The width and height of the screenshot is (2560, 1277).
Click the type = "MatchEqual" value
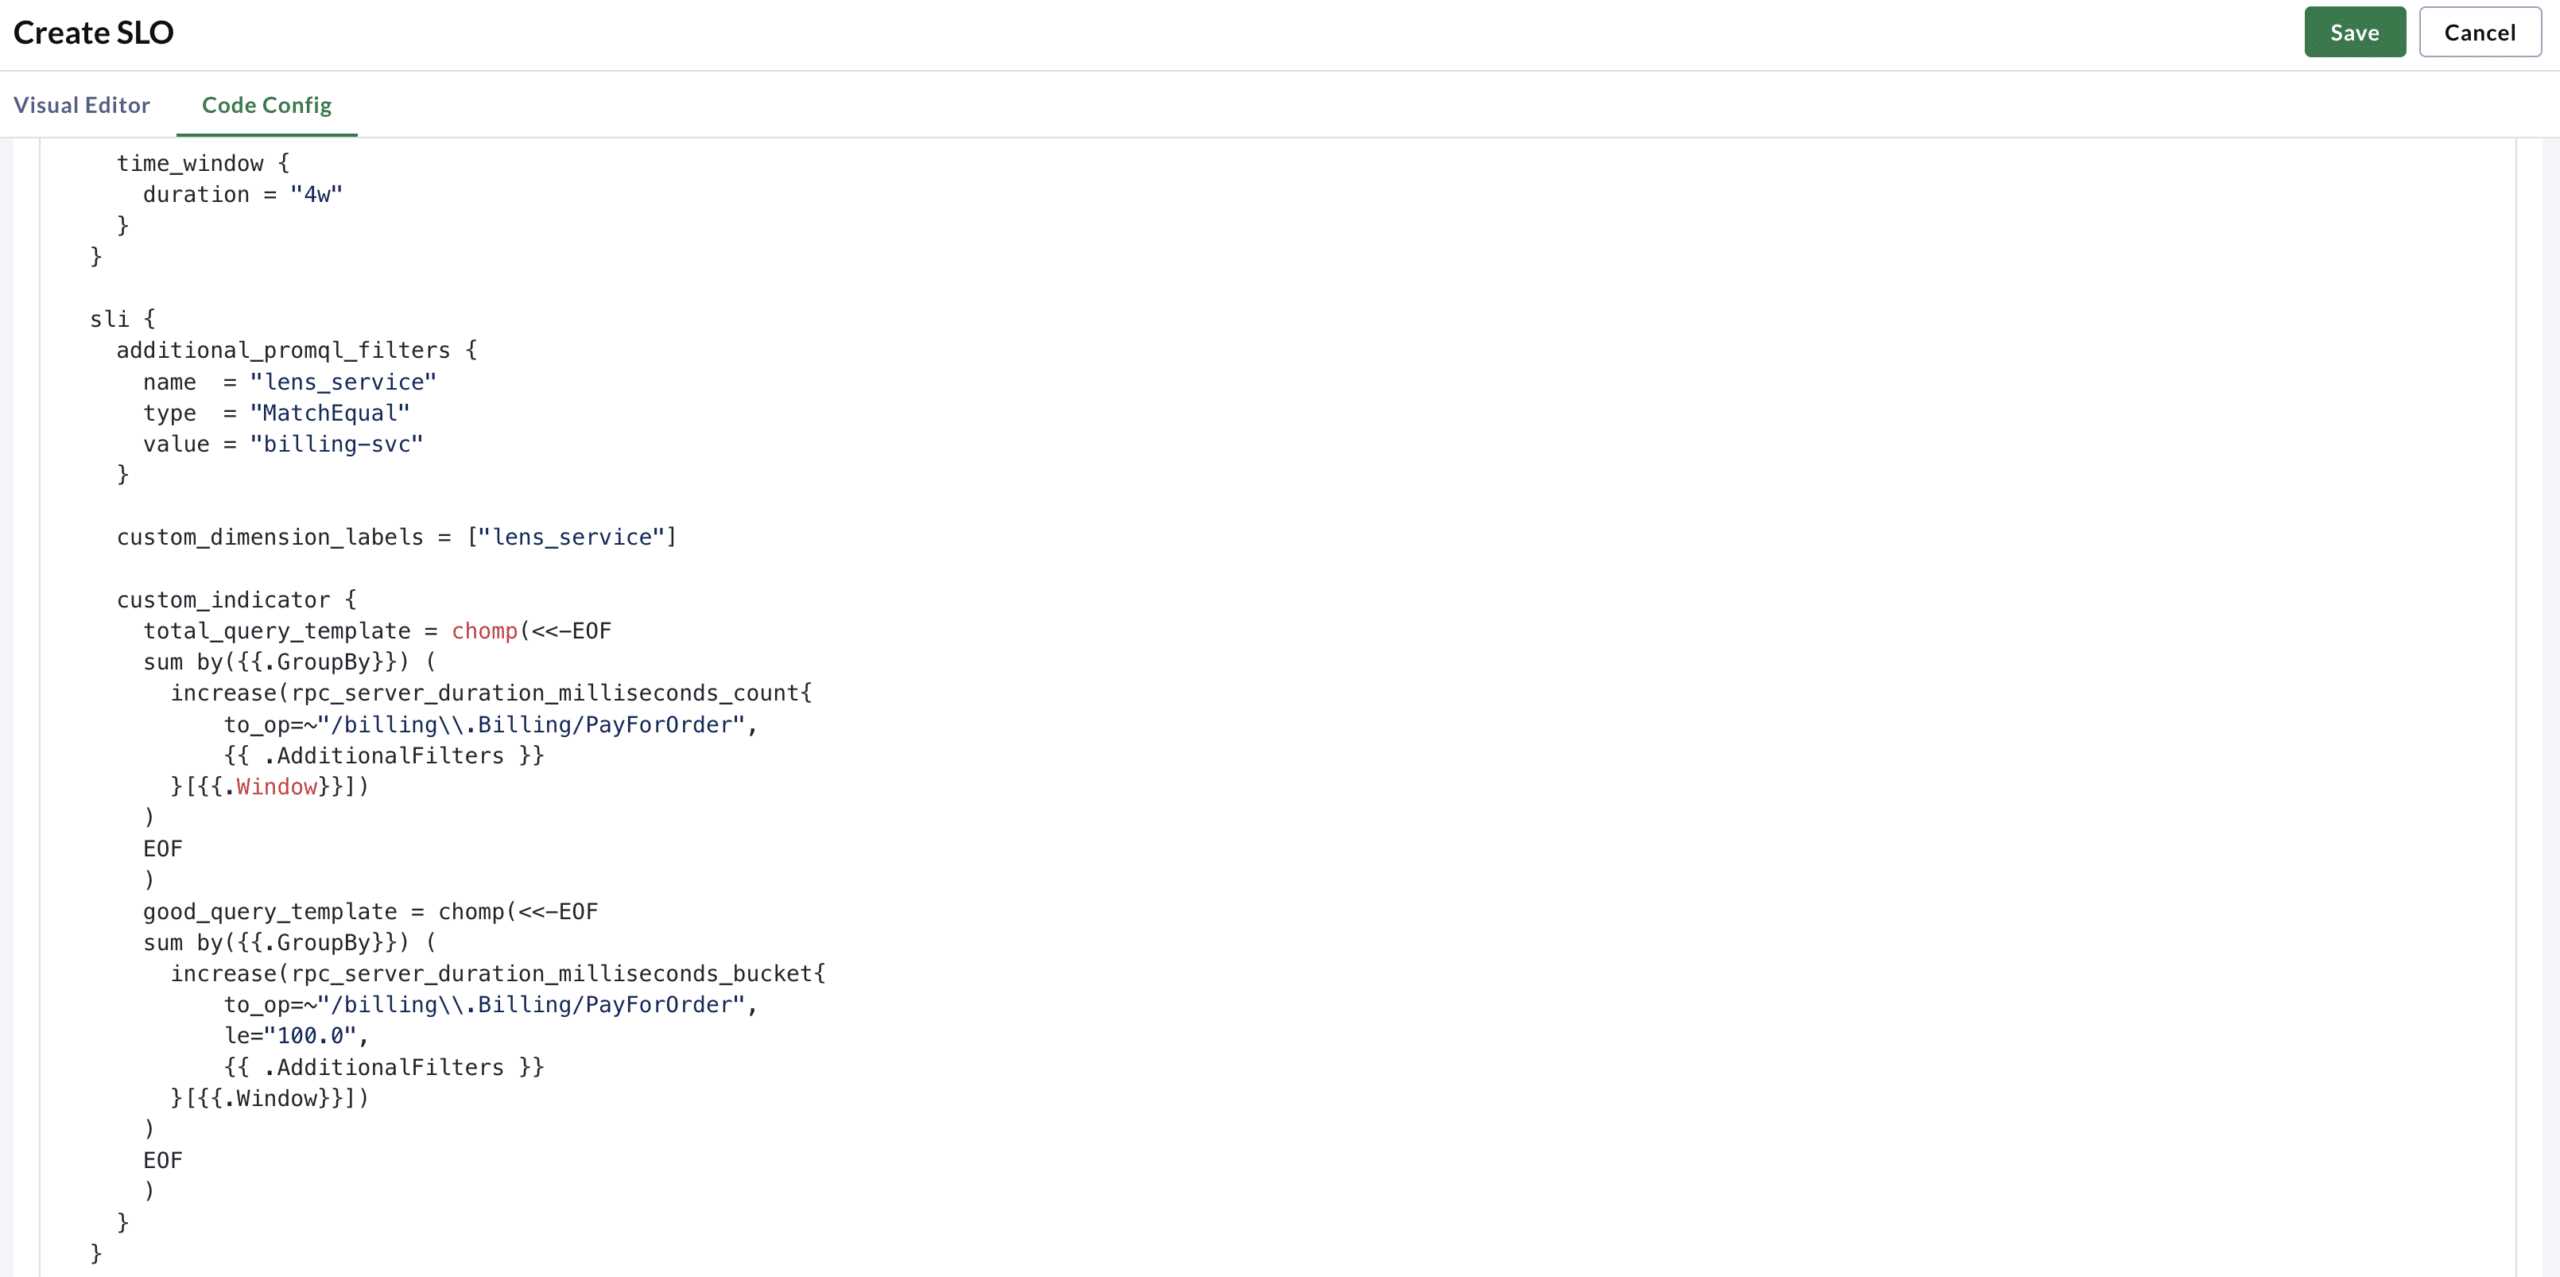[x=330, y=413]
